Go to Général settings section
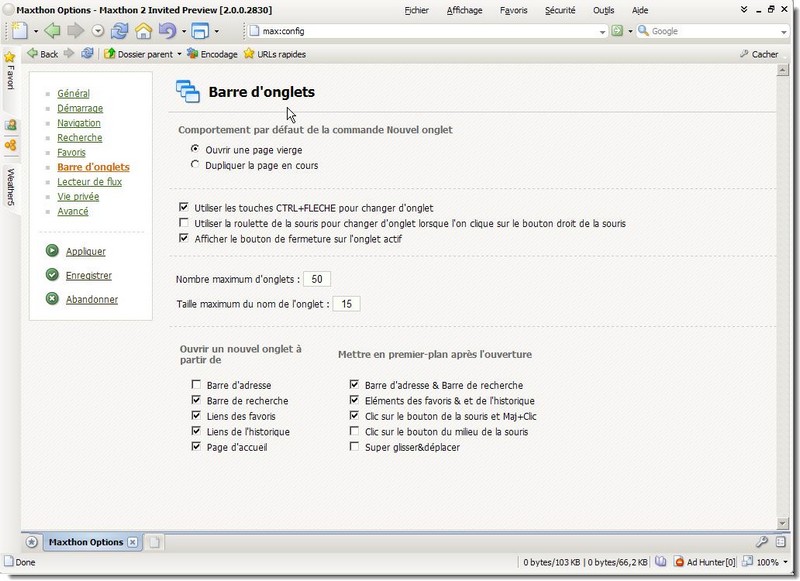 coord(73,93)
